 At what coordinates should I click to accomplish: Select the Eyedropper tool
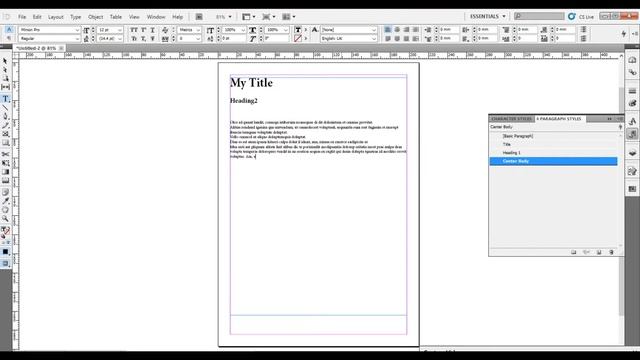tap(5, 201)
